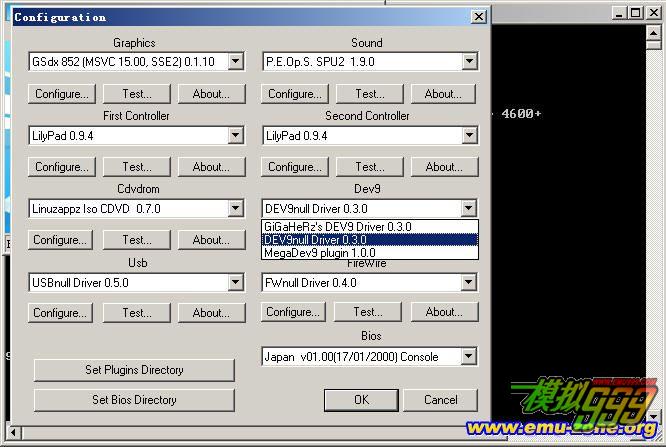Show About for Cdvdrom plugin
This screenshot has height=447, width=666.
click(212, 240)
